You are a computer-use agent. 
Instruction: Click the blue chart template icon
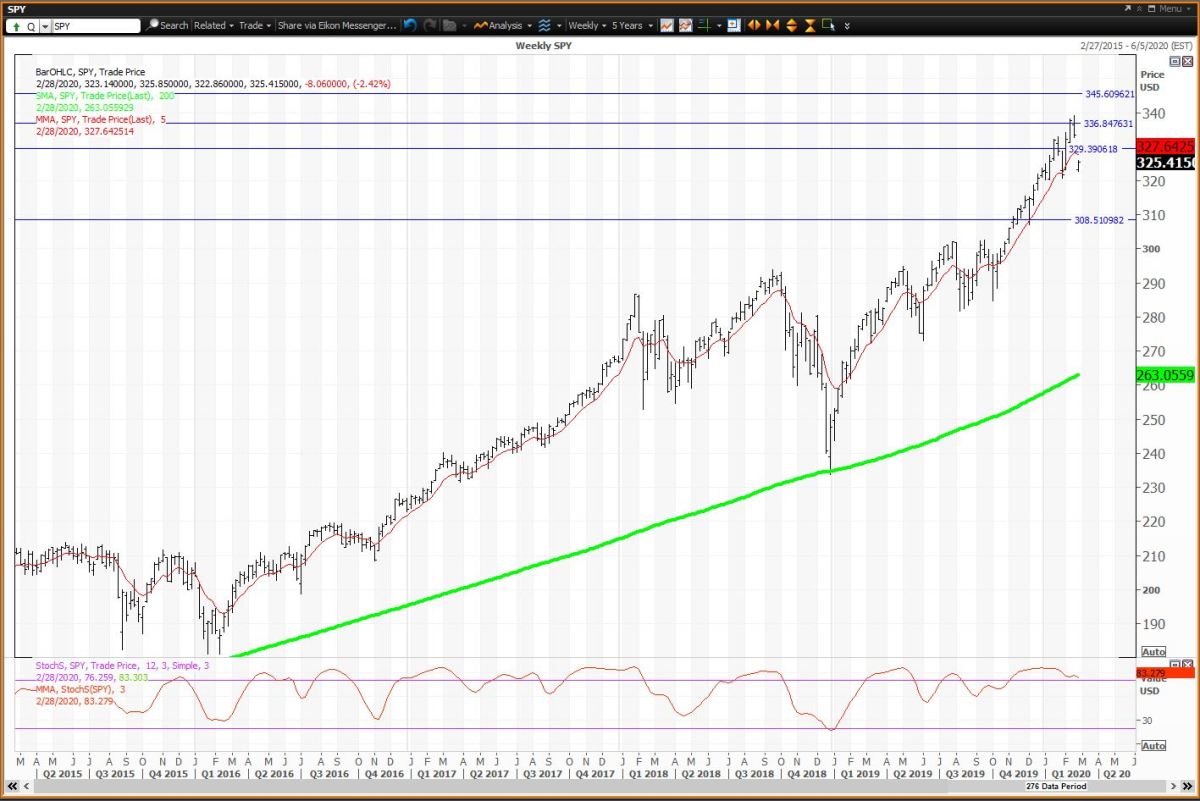(x=734, y=25)
